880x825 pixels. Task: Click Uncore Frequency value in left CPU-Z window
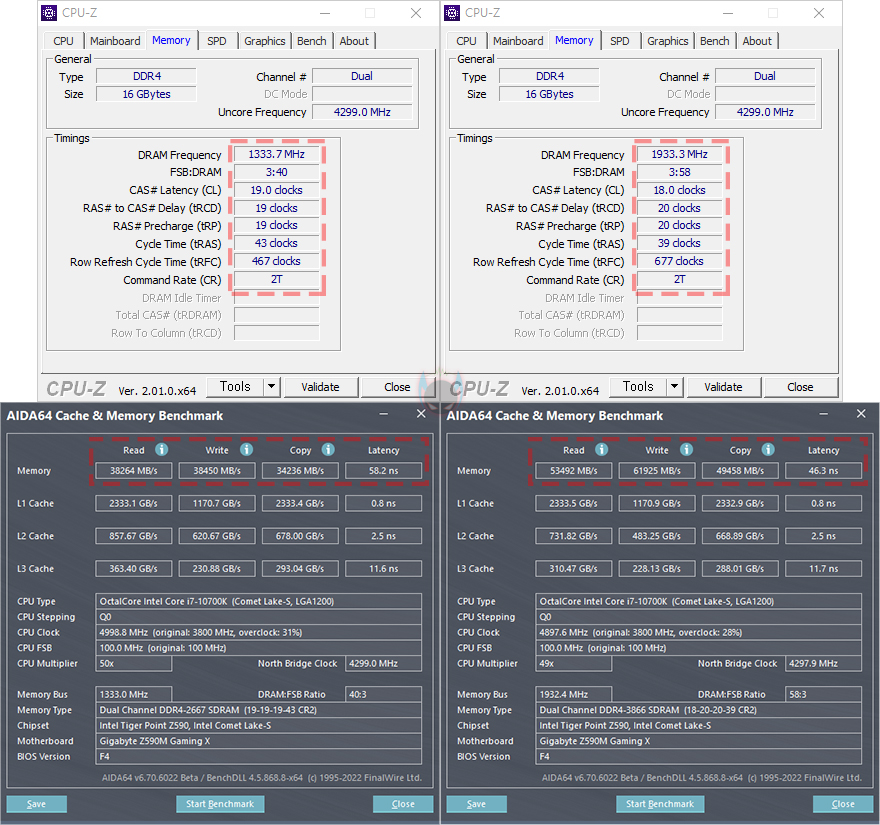click(363, 112)
